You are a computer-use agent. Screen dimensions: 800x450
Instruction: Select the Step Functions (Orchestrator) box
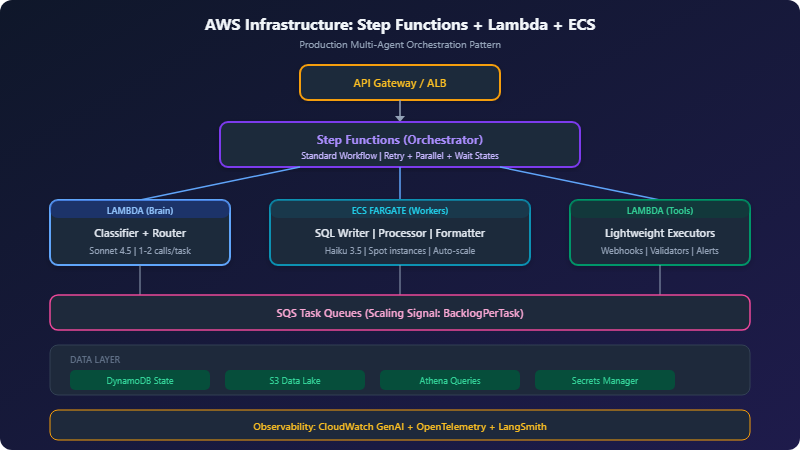[x=399, y=144]
